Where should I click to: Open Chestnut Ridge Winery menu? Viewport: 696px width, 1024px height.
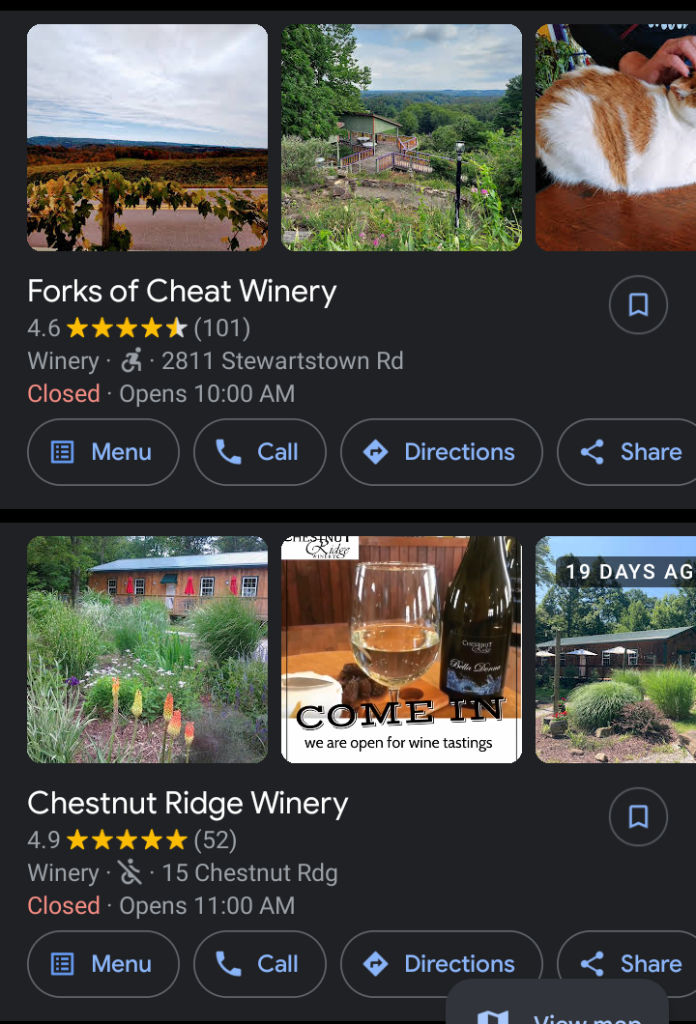(x=103, y=964)
